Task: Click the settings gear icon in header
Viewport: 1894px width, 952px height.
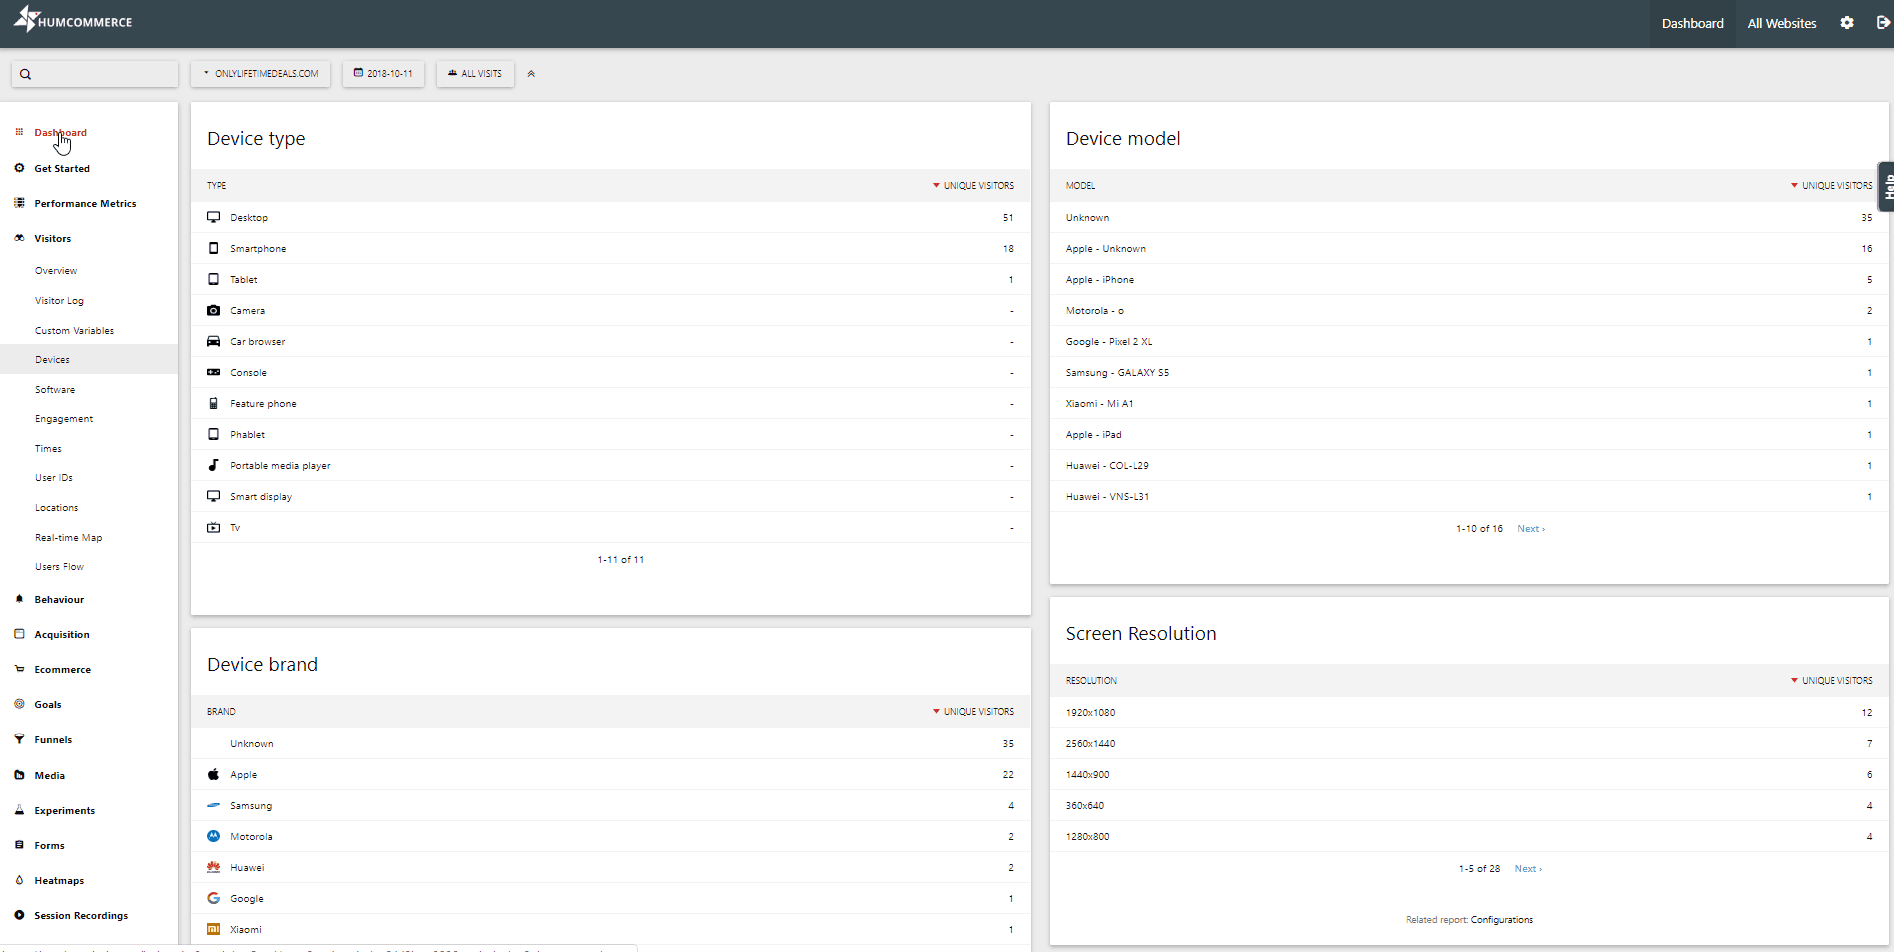Action: tap(1846, 23)
